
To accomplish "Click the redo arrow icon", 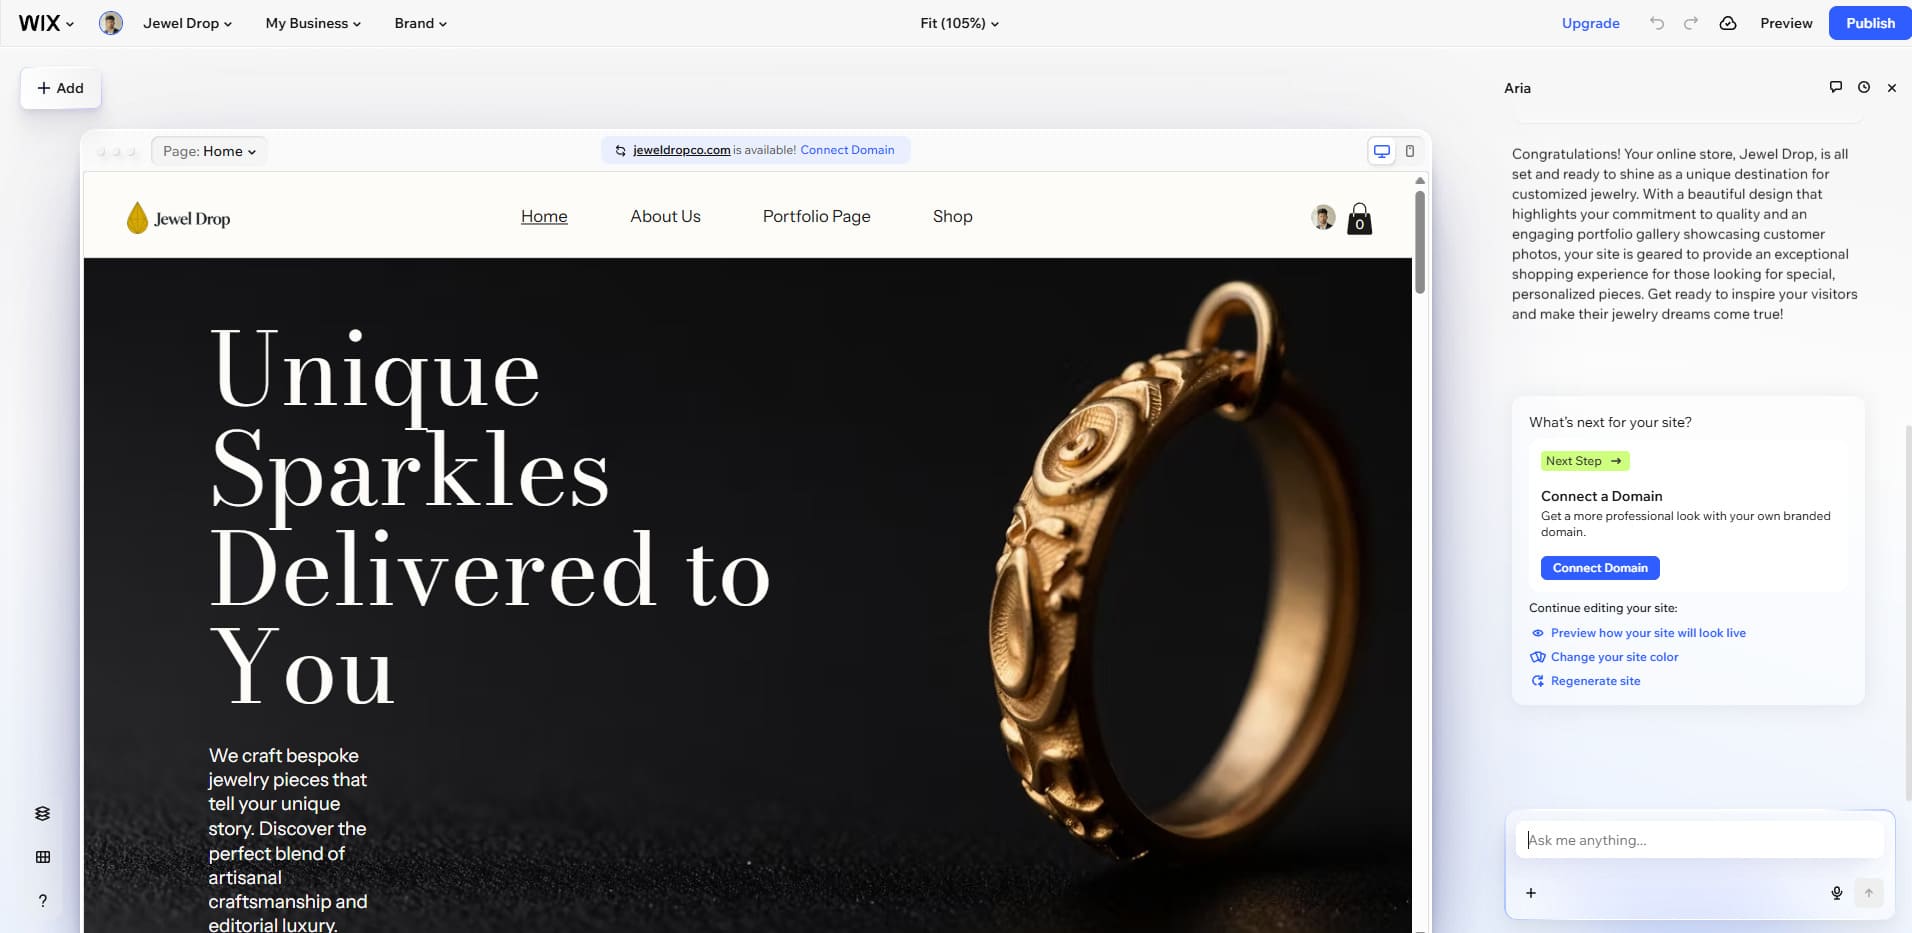I will 1691,23.
